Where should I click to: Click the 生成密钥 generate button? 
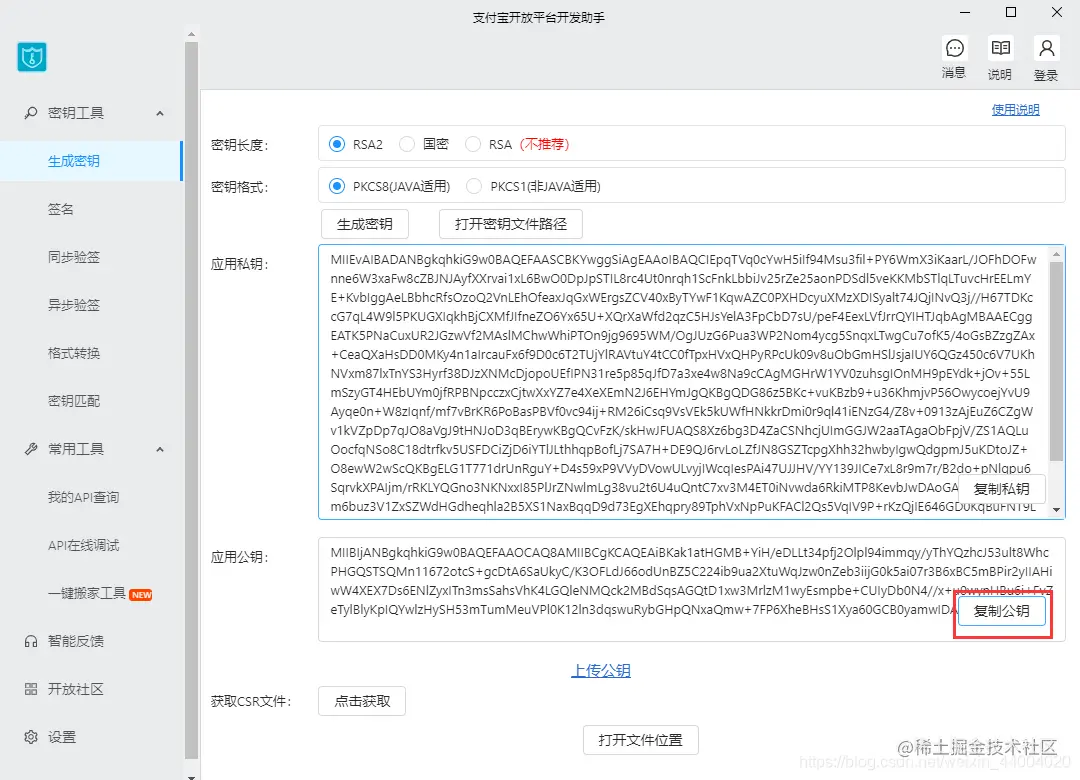pyautogui.click(x=364, y=224)
